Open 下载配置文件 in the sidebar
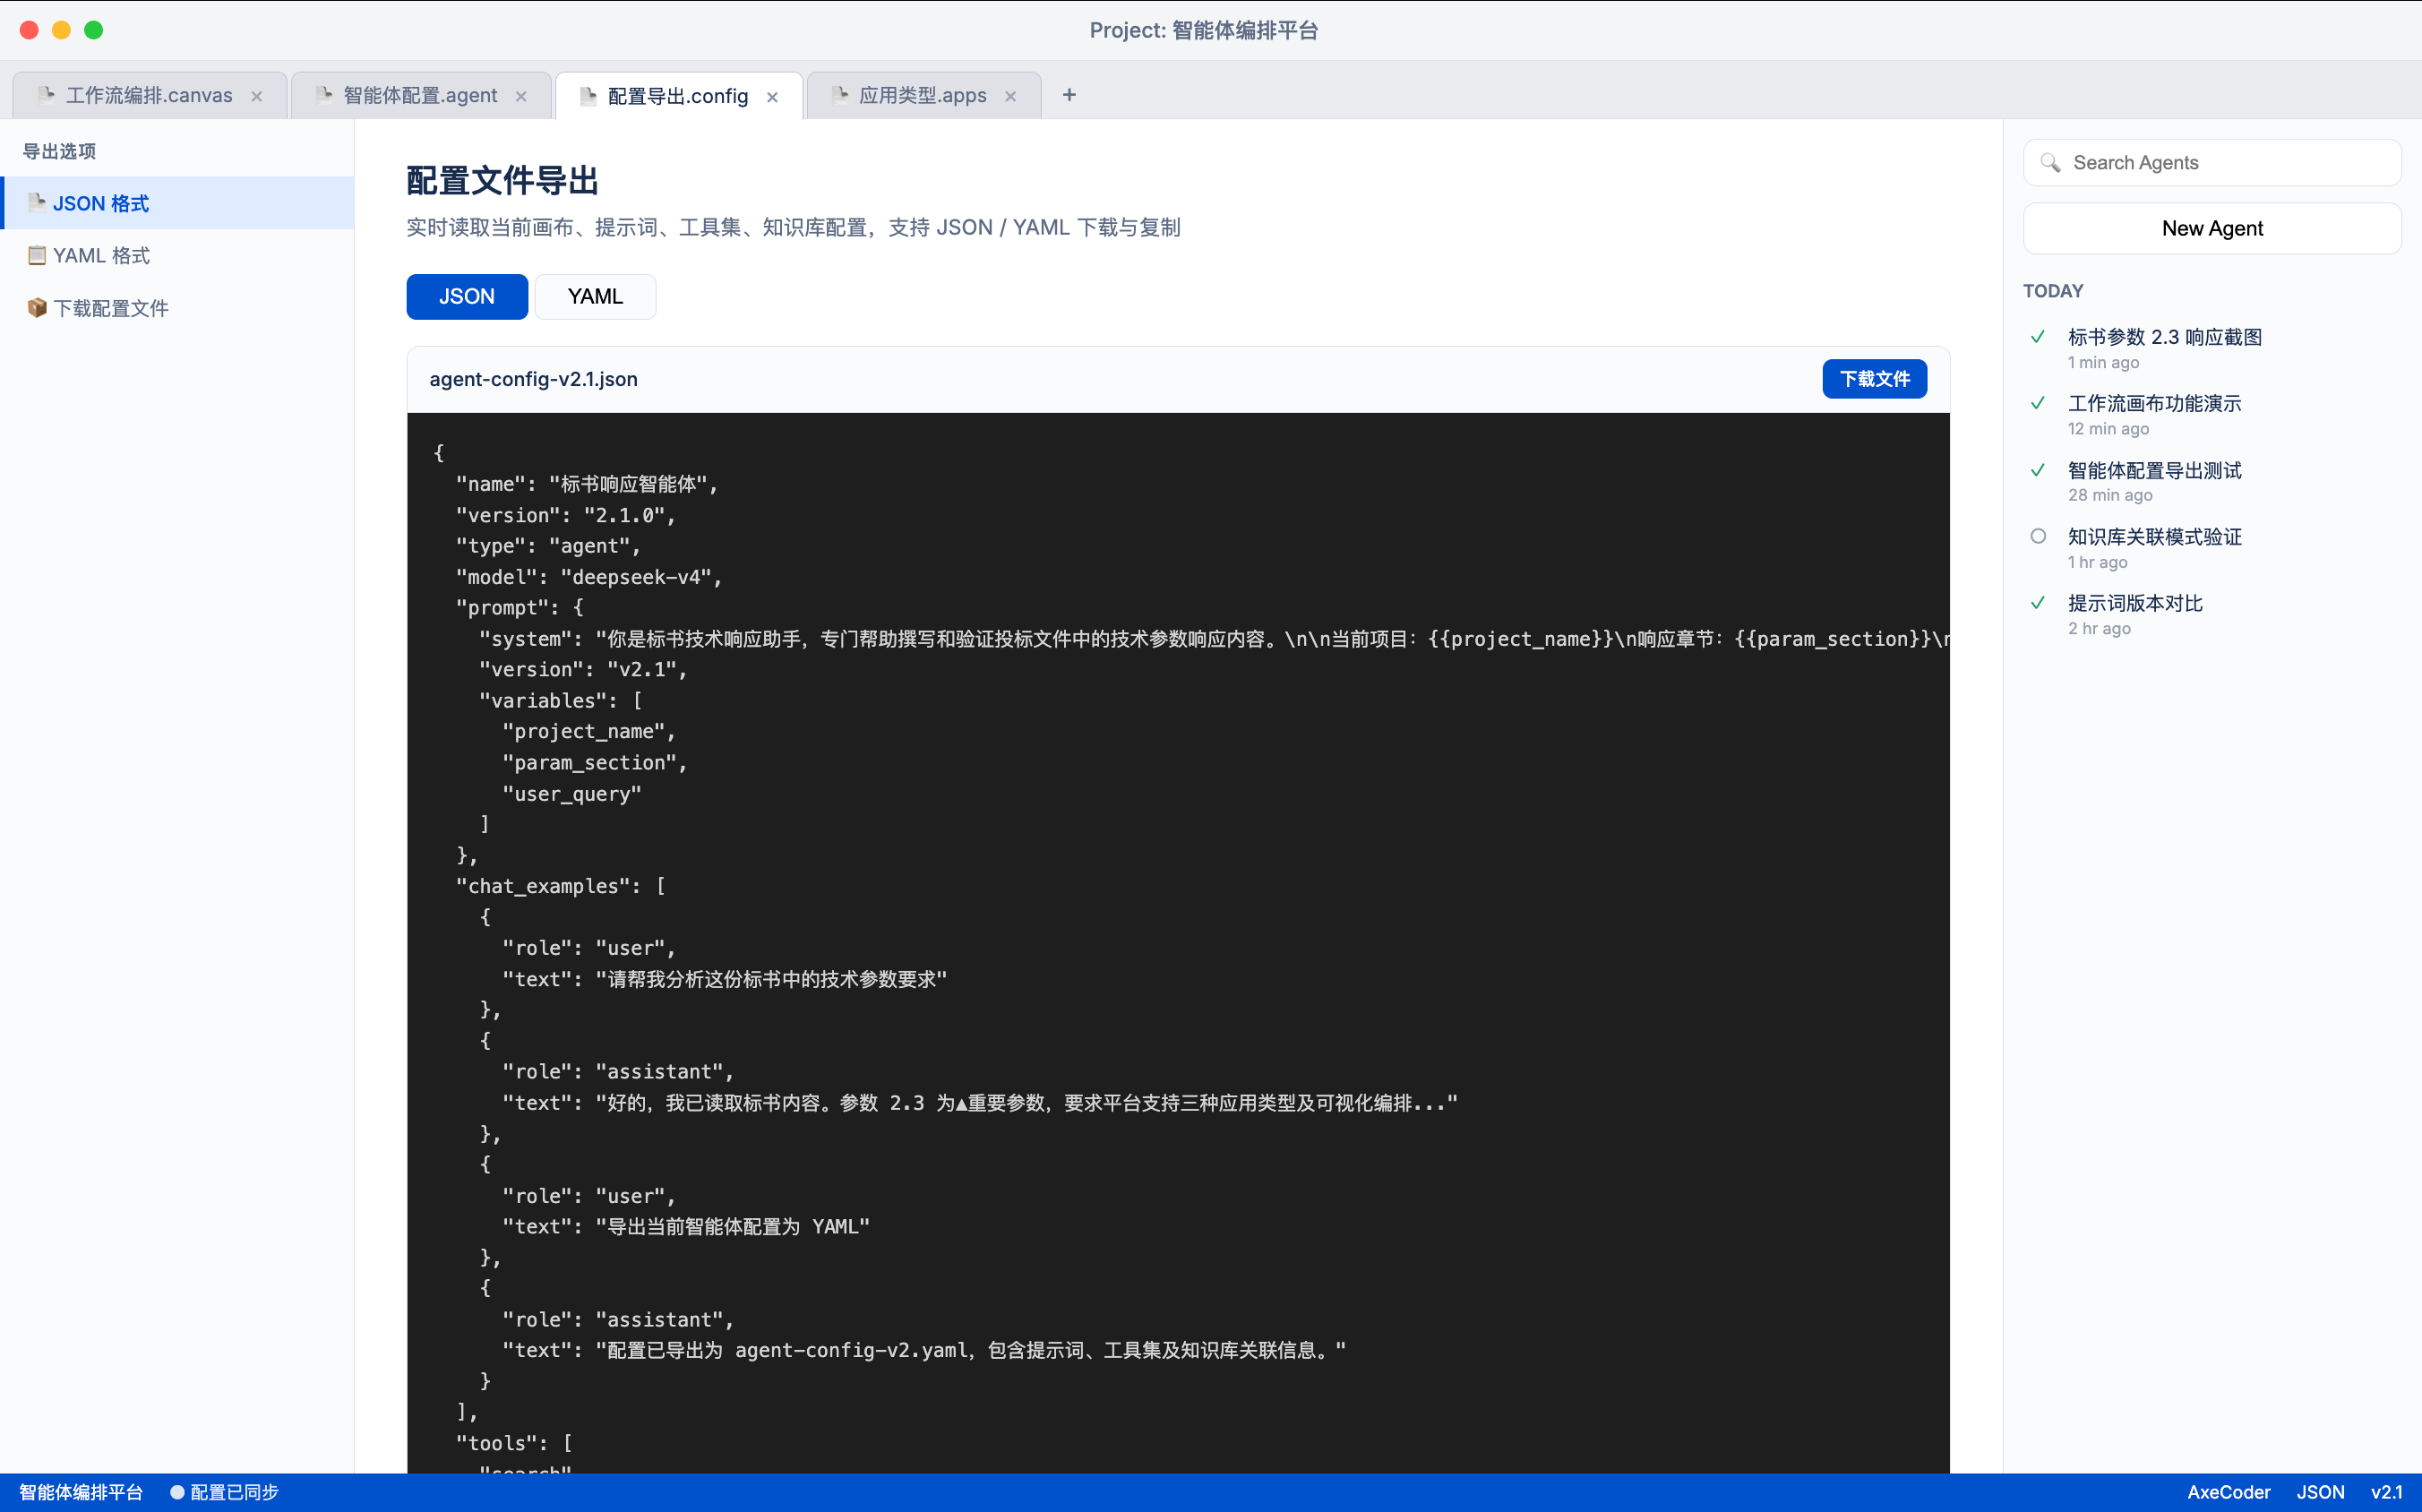 178,308
